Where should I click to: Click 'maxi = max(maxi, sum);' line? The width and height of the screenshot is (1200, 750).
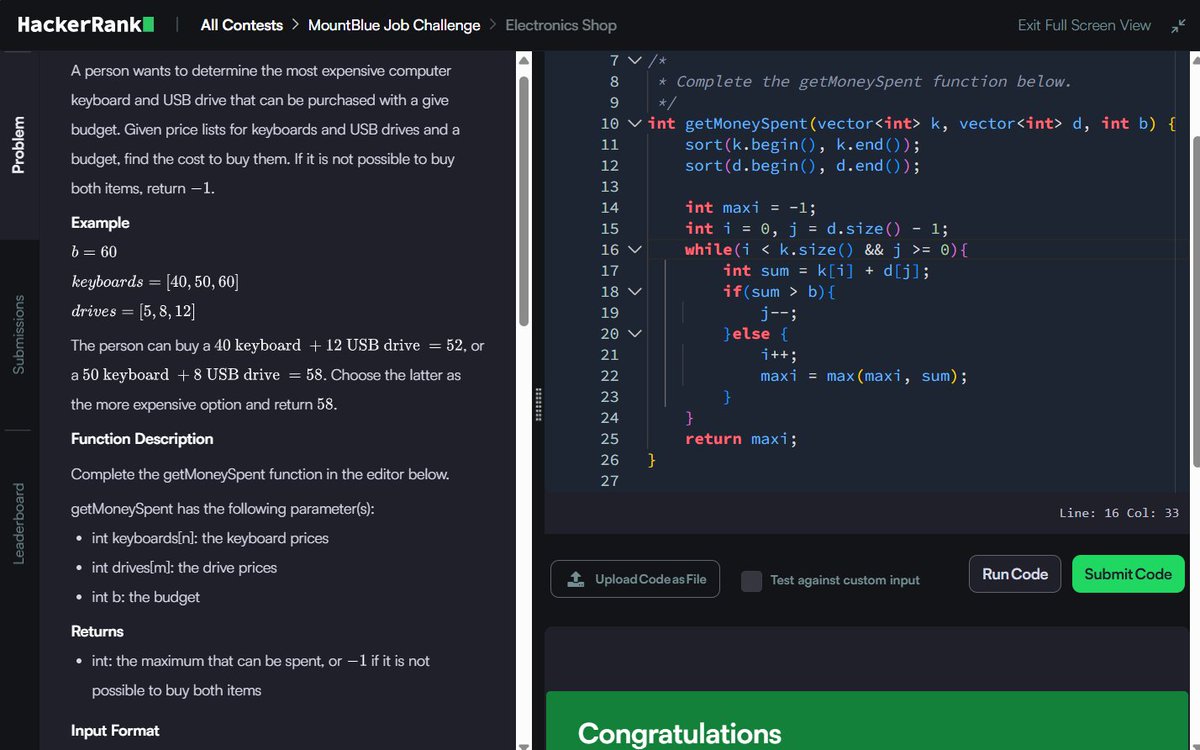[864, 375]
